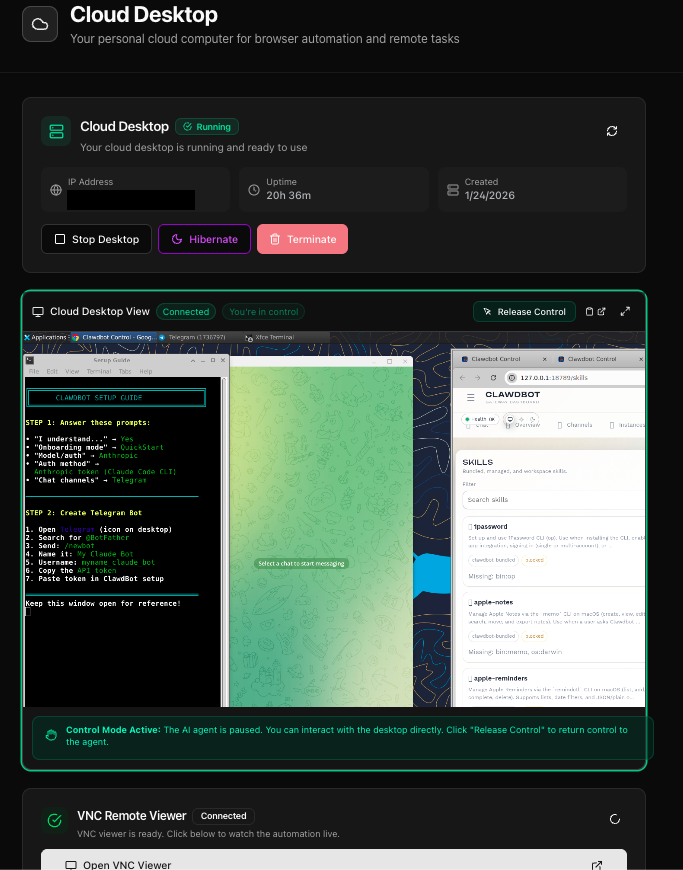
Task: Click clawdbot-bundled tag on 1password card
Action: (x=494, y=560)
